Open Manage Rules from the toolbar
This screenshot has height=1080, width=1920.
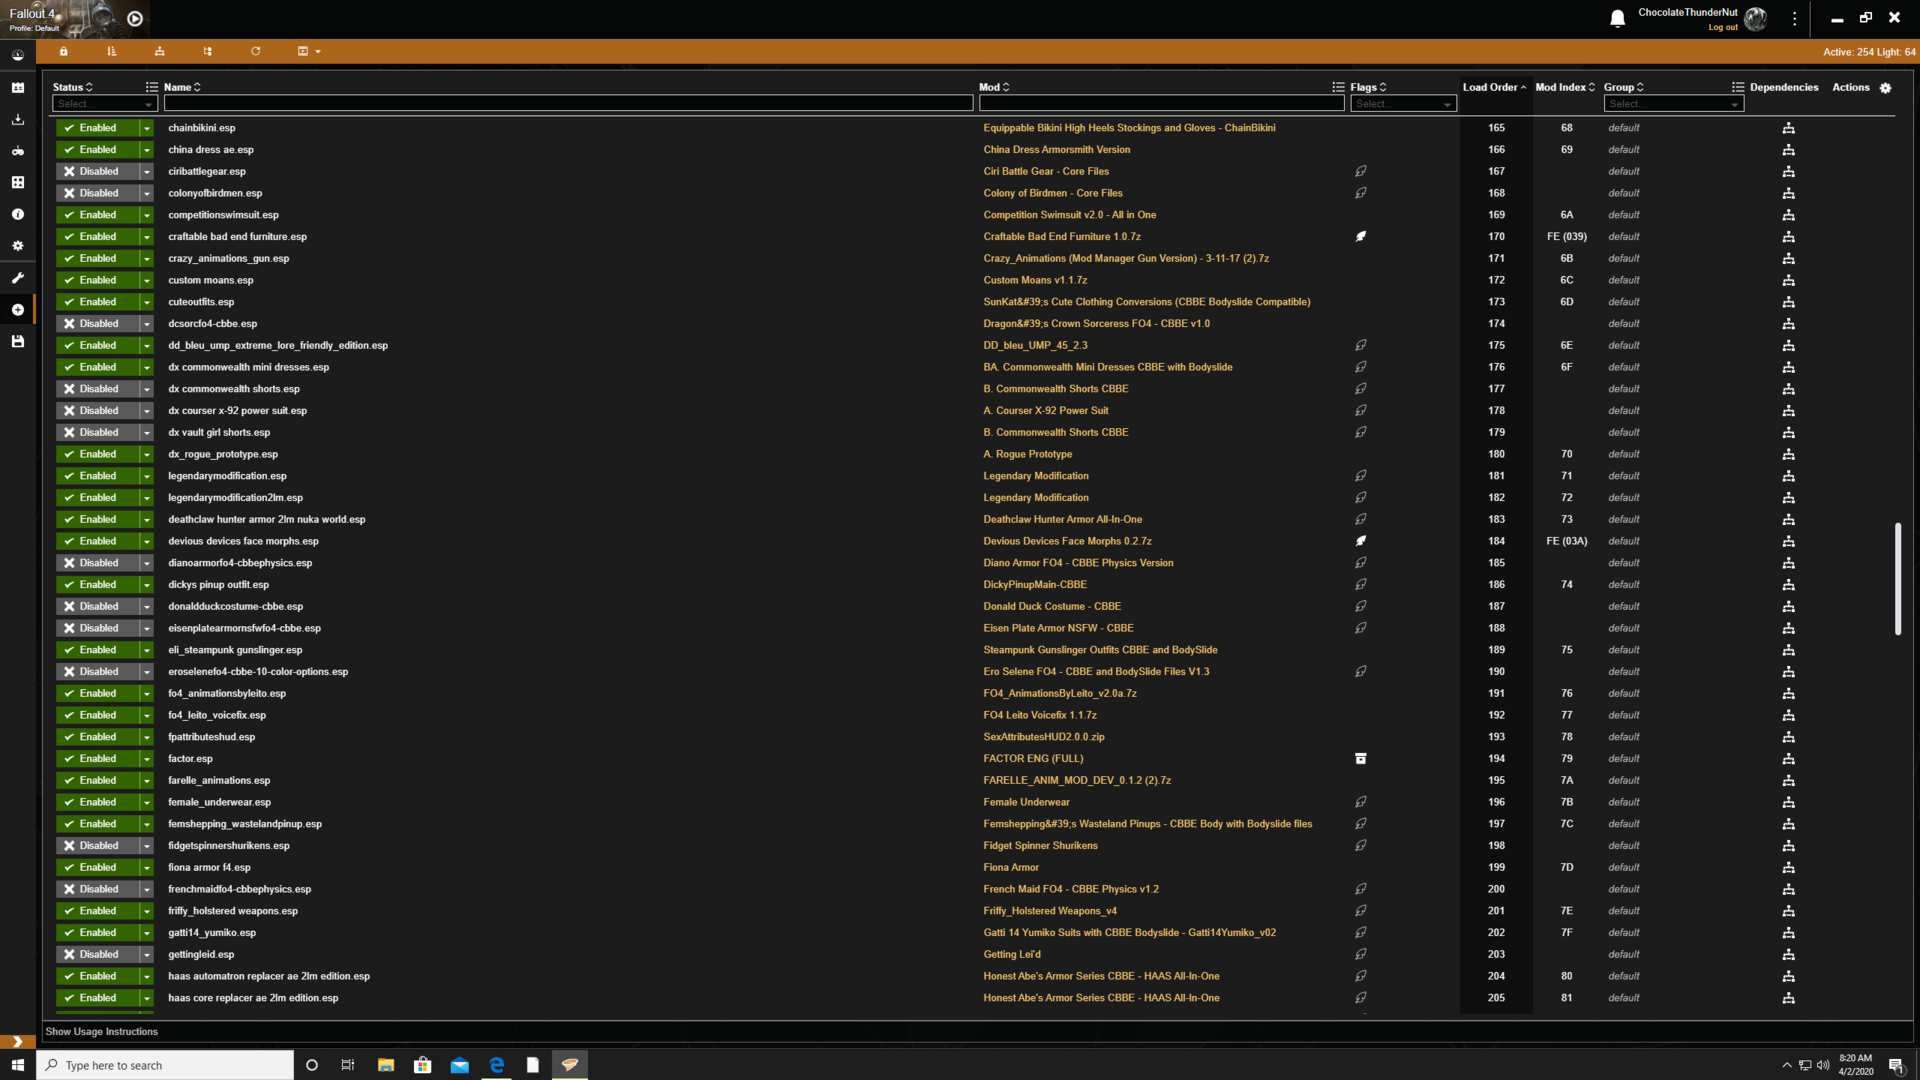click(x=160, y=51)
